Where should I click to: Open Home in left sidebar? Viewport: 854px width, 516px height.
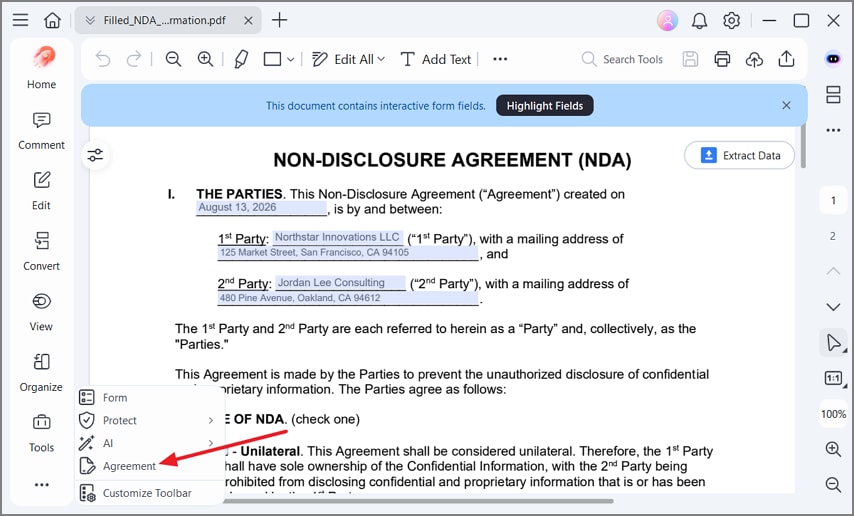tap(41, 67)
